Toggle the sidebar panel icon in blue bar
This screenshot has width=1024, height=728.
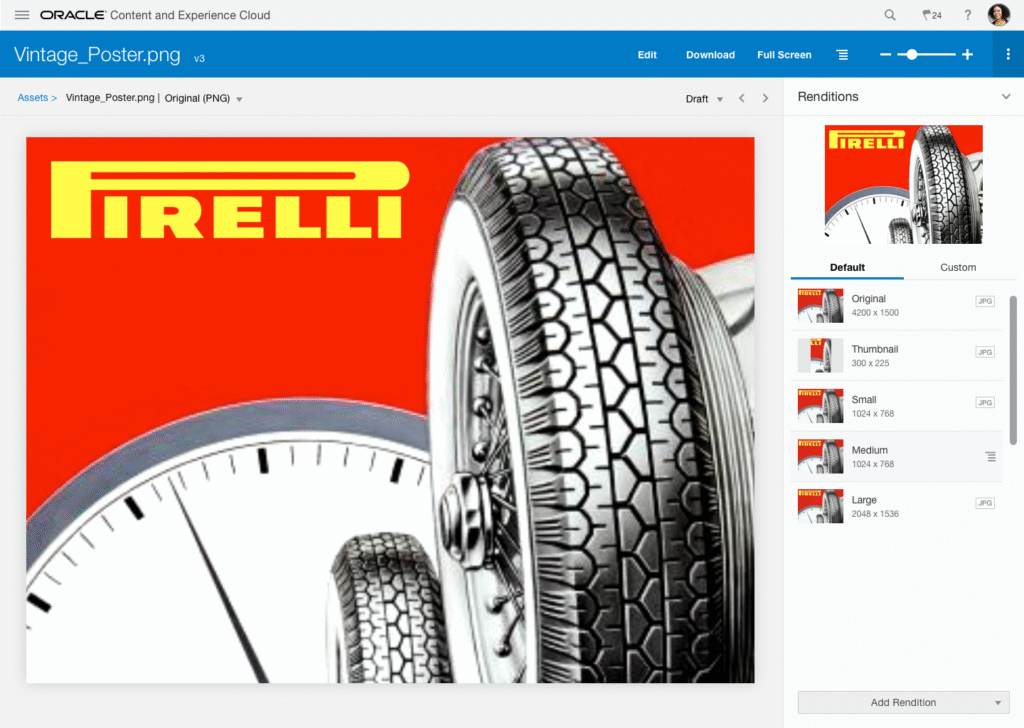[842, 55]
